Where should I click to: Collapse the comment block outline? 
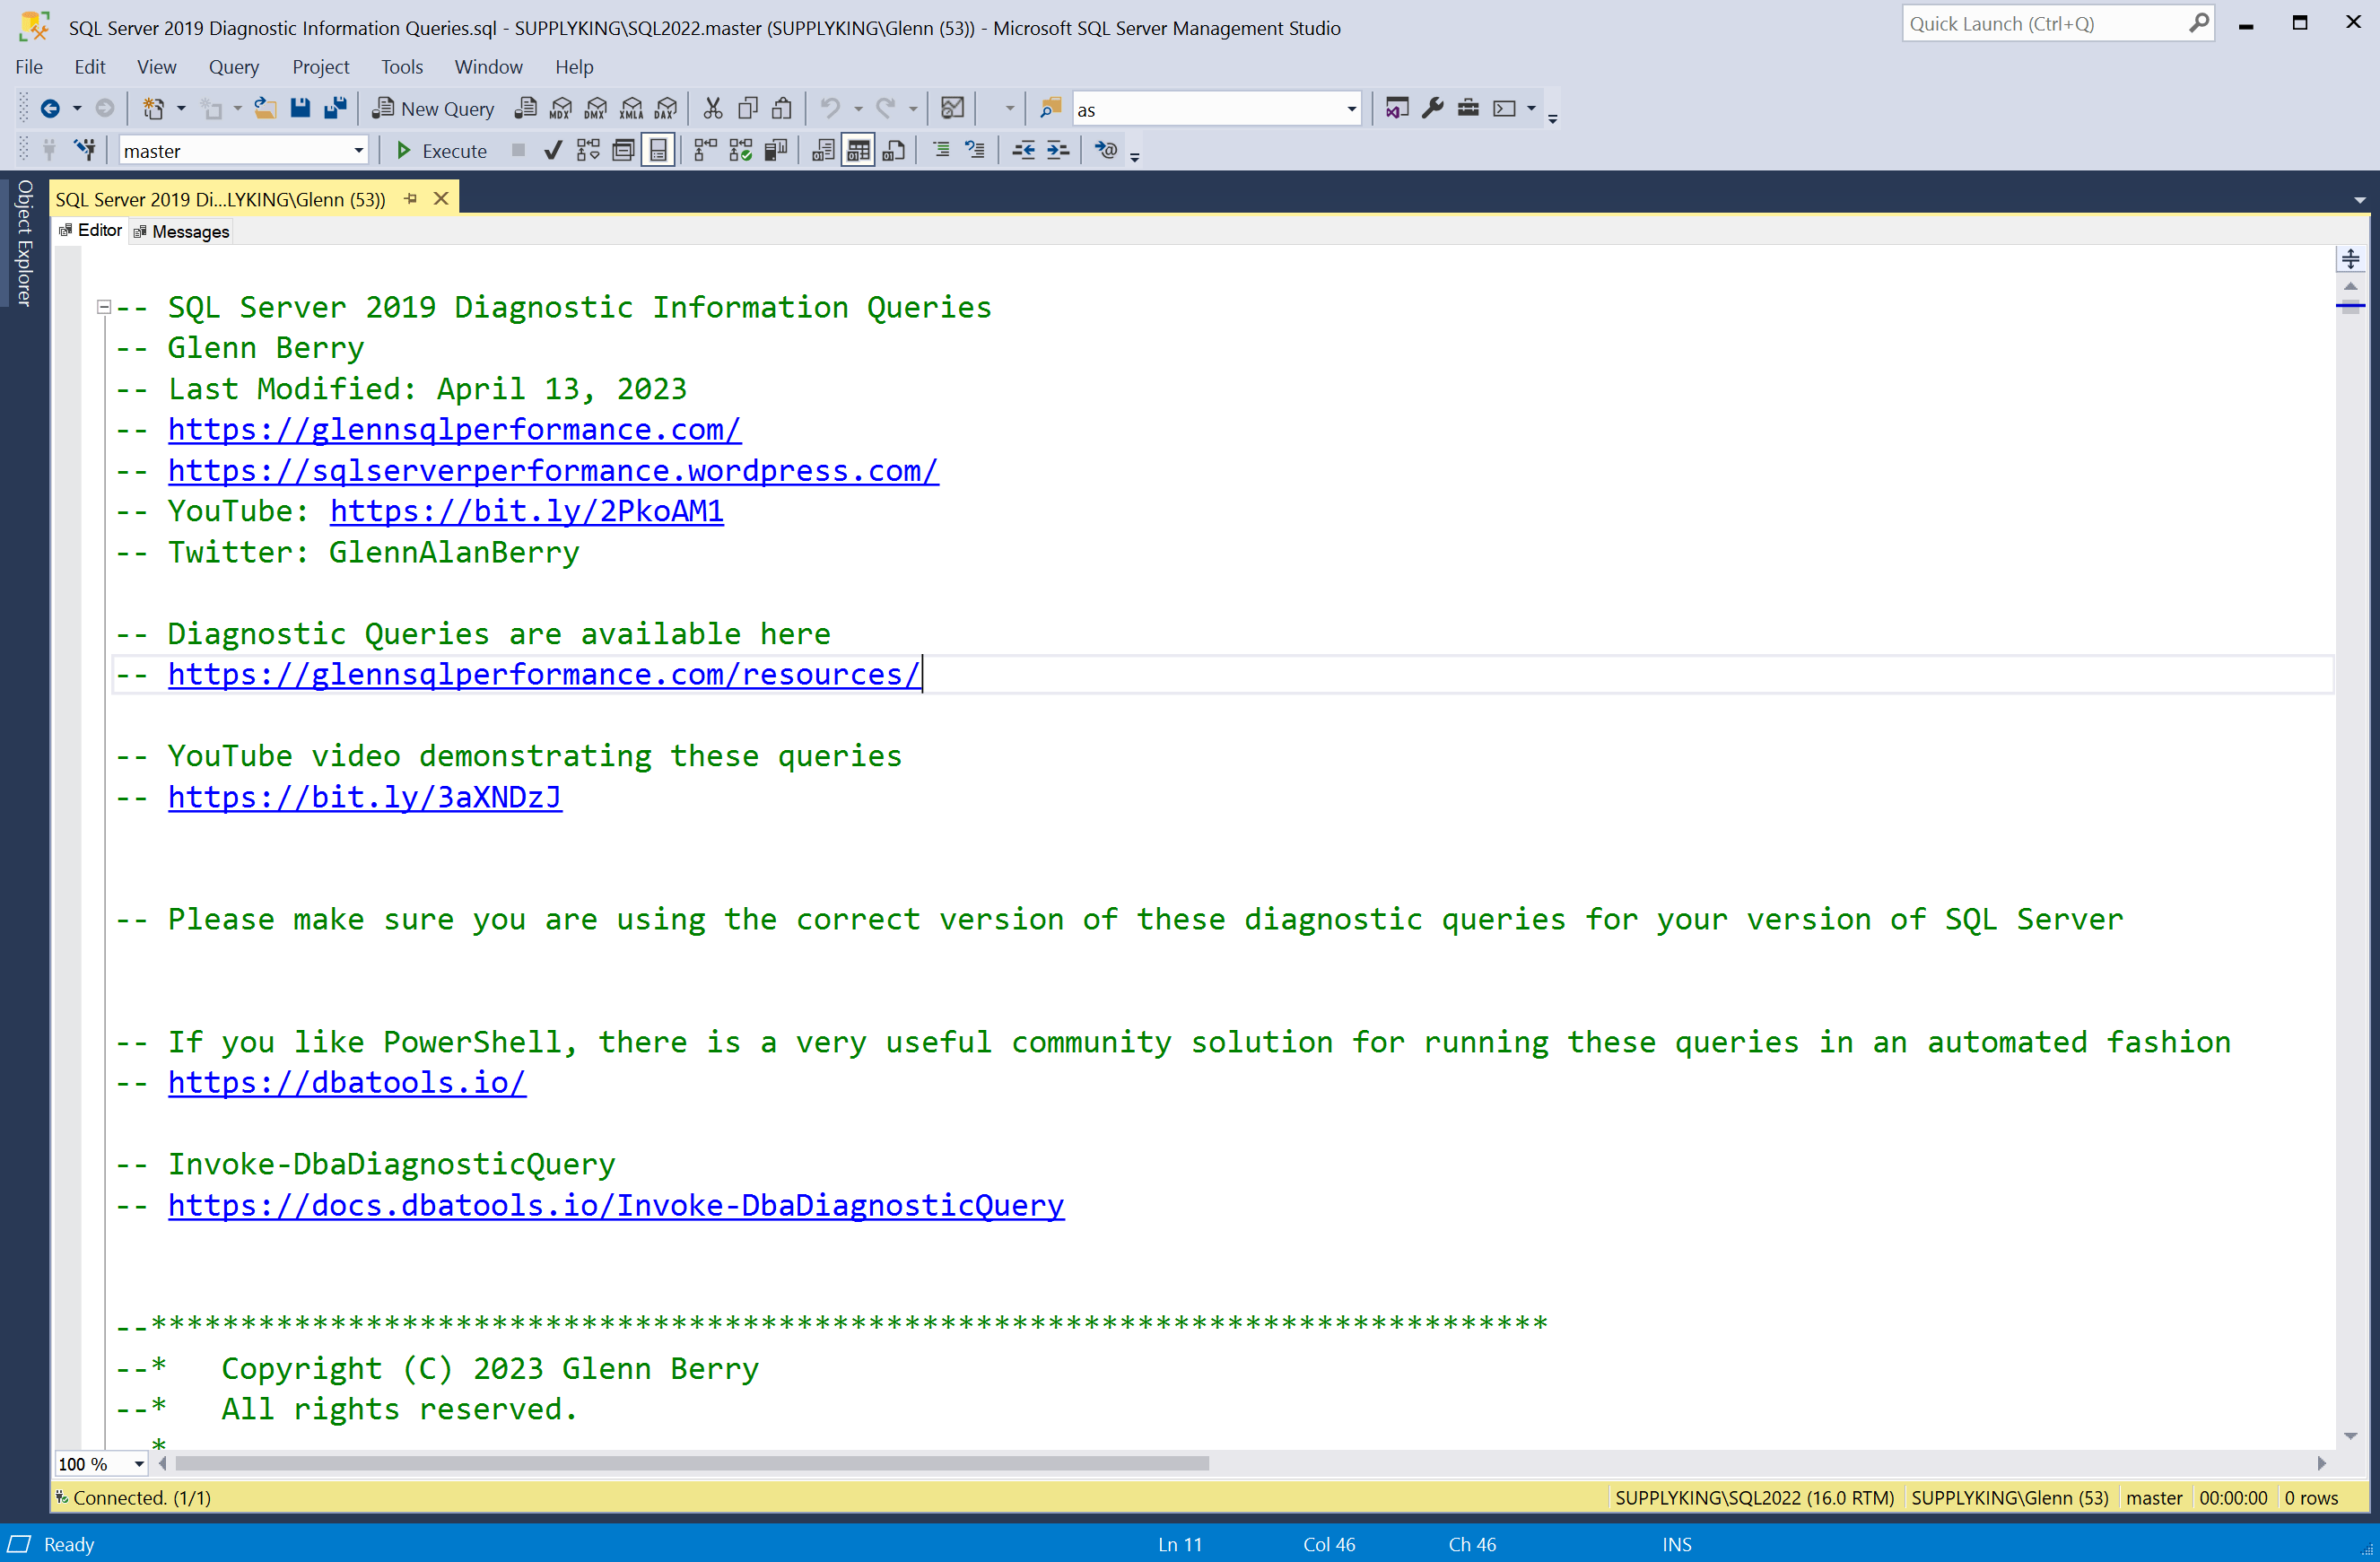pyautogui.click(x=103, y=307)
